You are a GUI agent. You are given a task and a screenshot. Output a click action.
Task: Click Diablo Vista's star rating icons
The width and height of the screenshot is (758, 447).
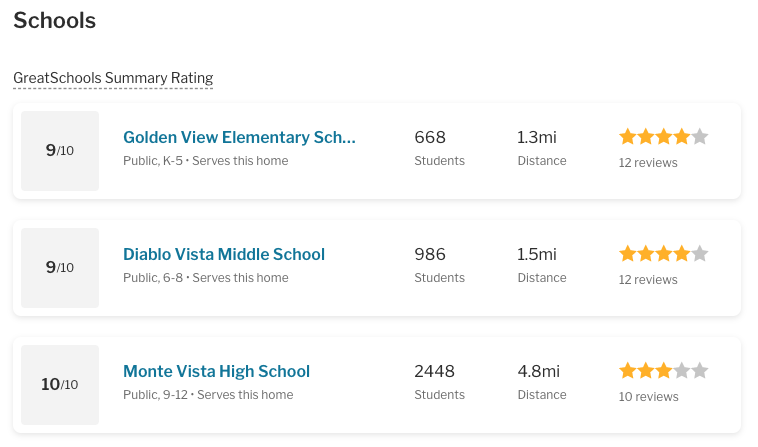(x=663, y=254)
